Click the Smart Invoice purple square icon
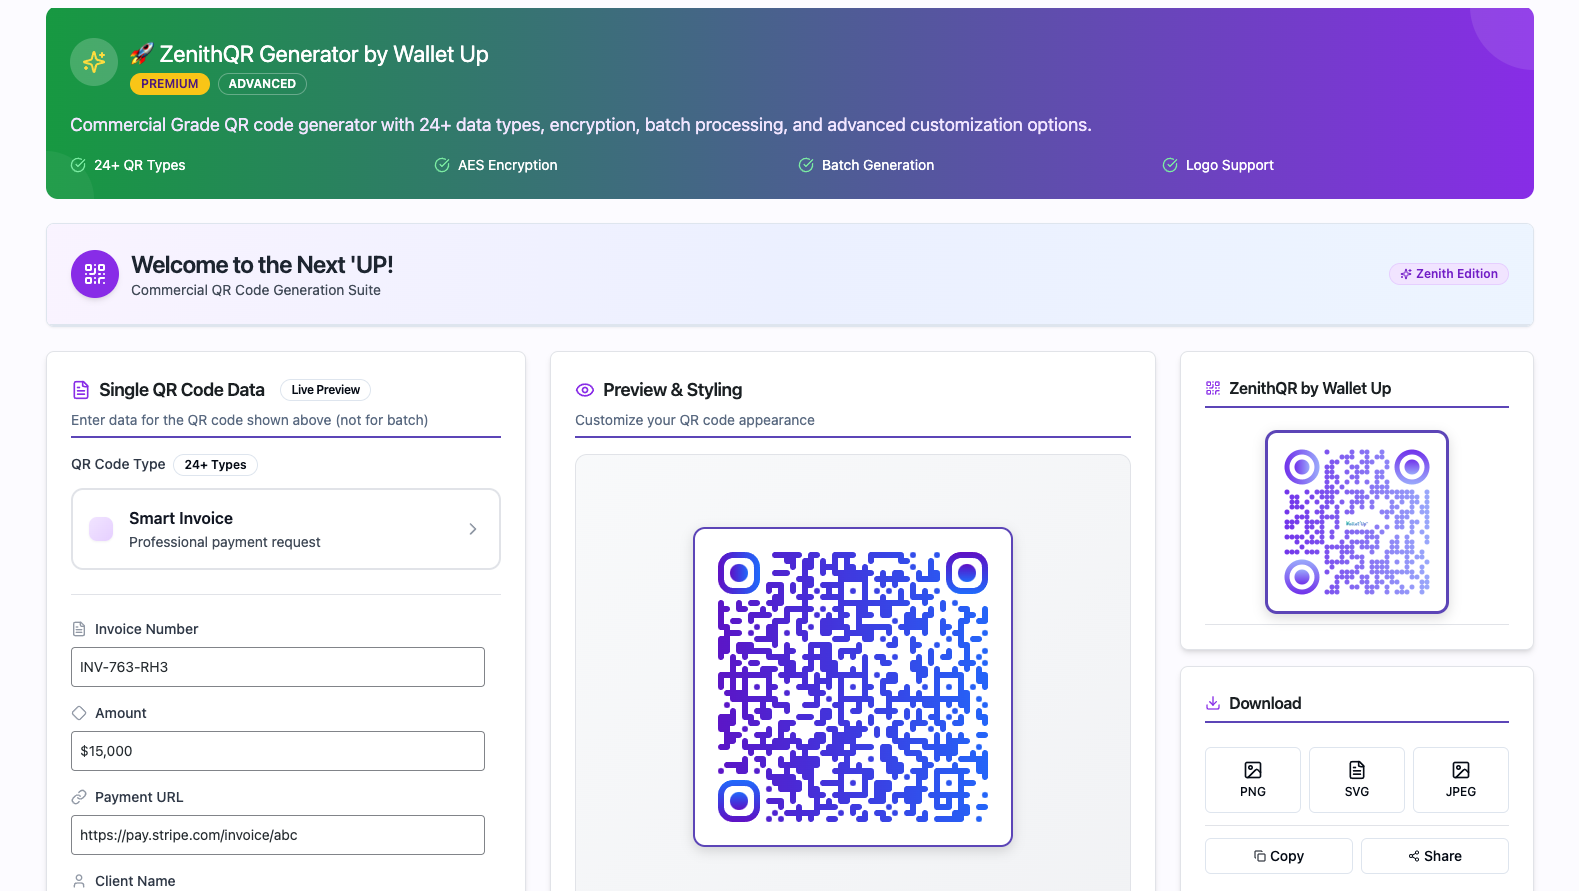The image size is (1579, 891). (x=101, y=529)
